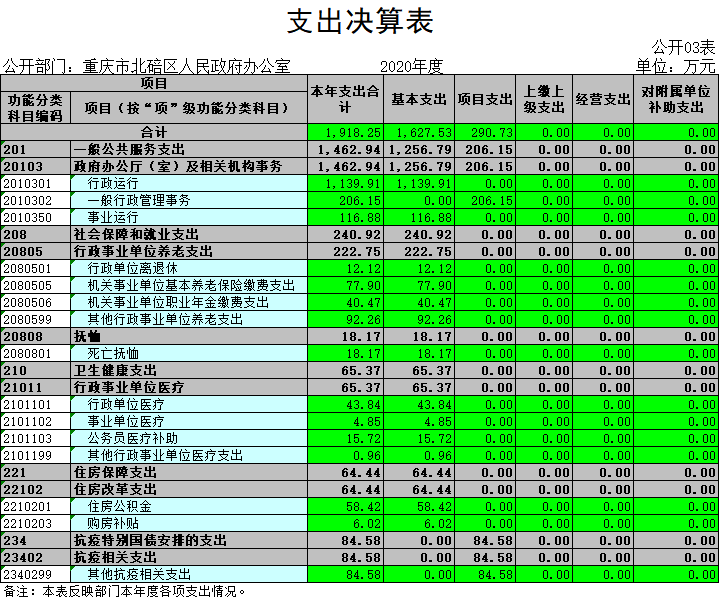The height and width of the screenshot is (600, 719).
Task: Select the code cell 208
Action: pos(35,234)
